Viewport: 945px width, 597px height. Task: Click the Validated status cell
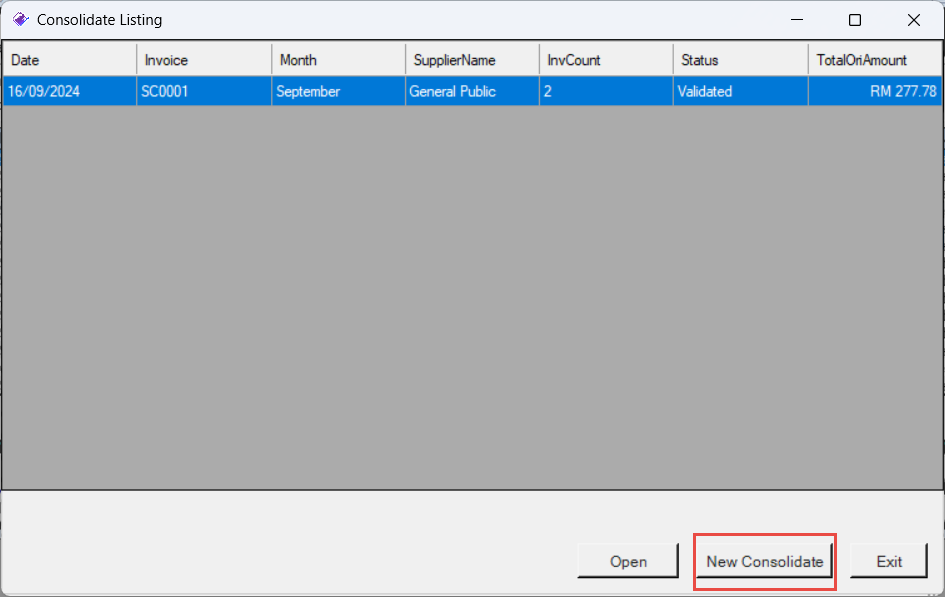click(740, 91)
